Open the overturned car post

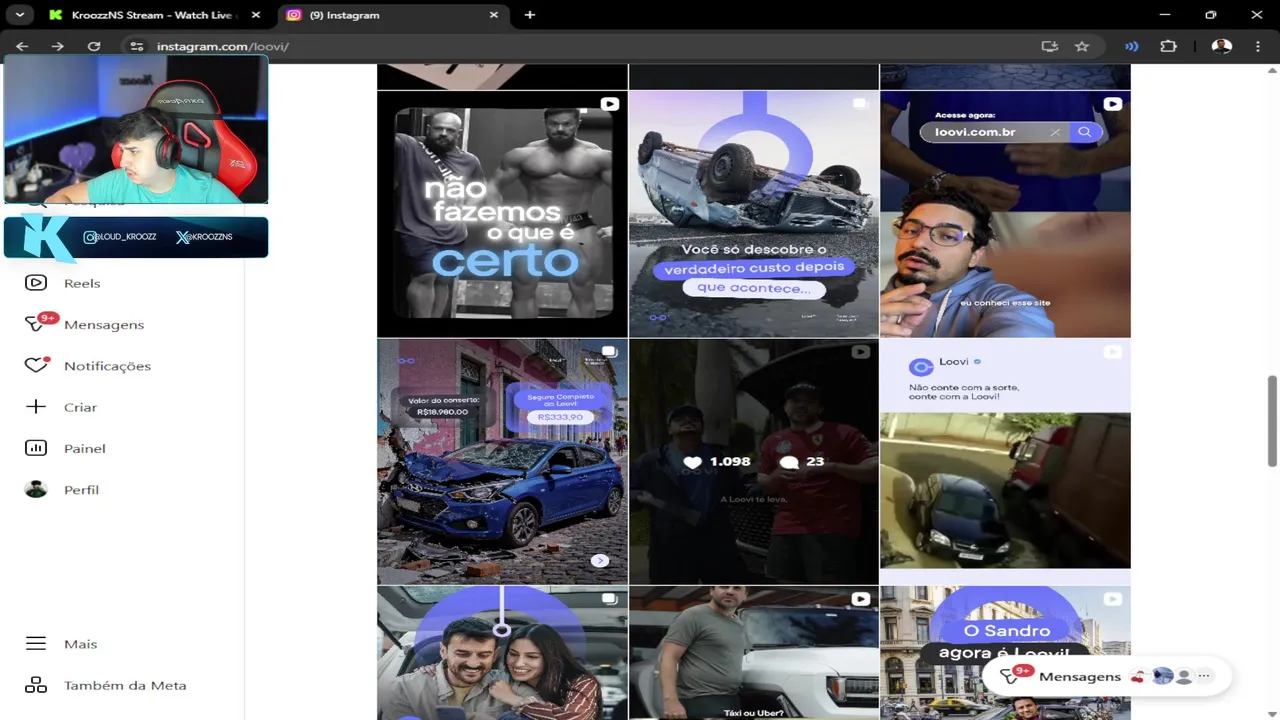coord(754,214)
